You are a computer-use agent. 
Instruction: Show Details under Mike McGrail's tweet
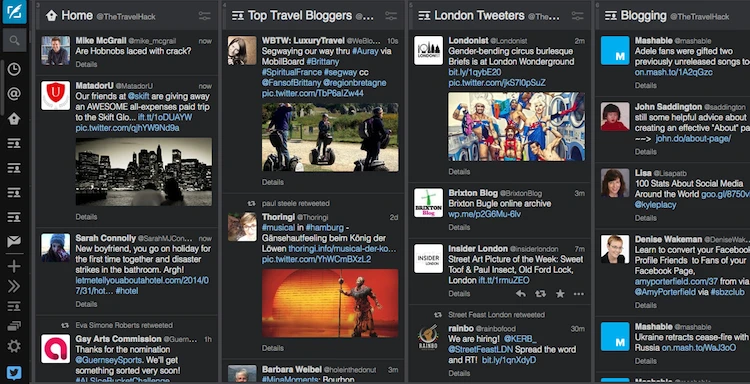pos(86,64)
